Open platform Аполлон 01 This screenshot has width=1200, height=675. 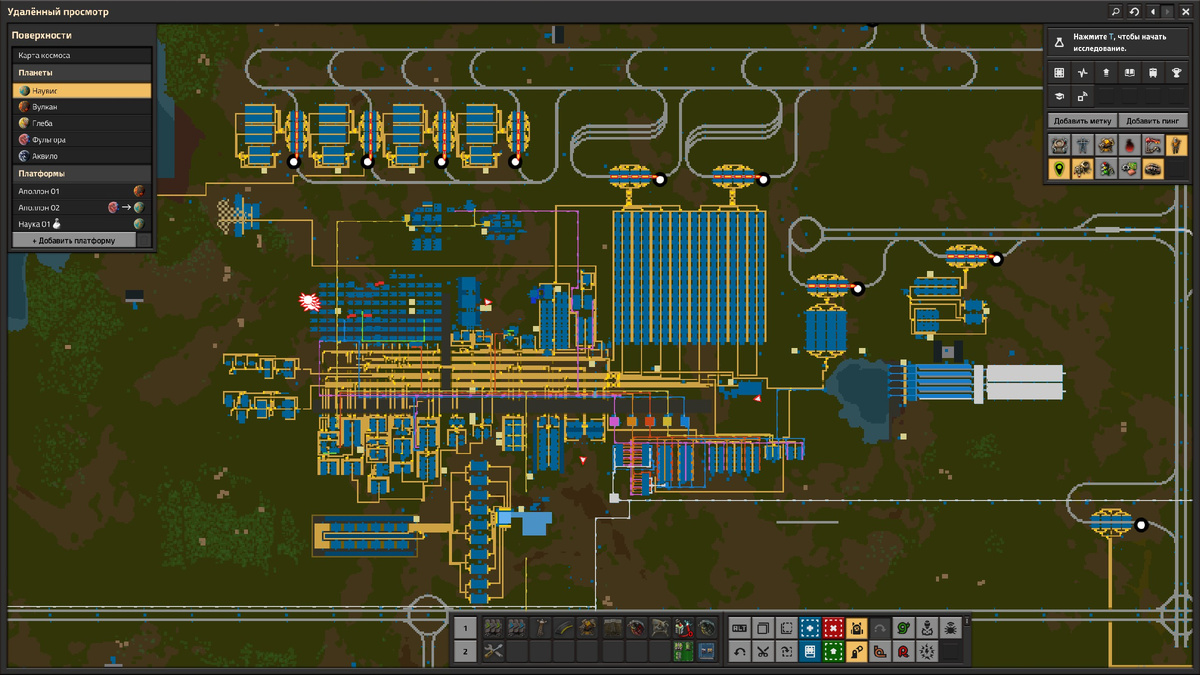(x=82, y=190)
